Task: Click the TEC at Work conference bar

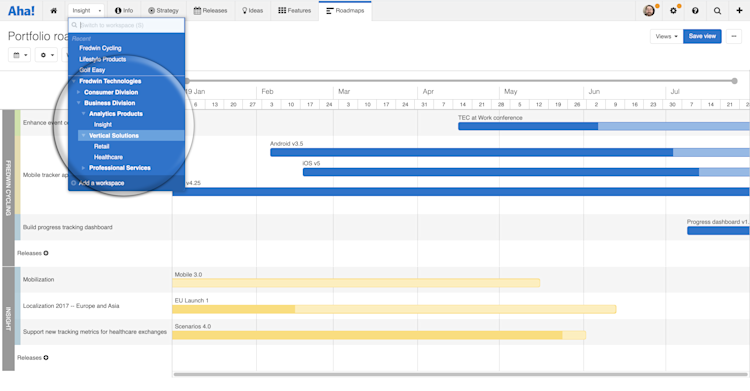Action: click(604, 126)
